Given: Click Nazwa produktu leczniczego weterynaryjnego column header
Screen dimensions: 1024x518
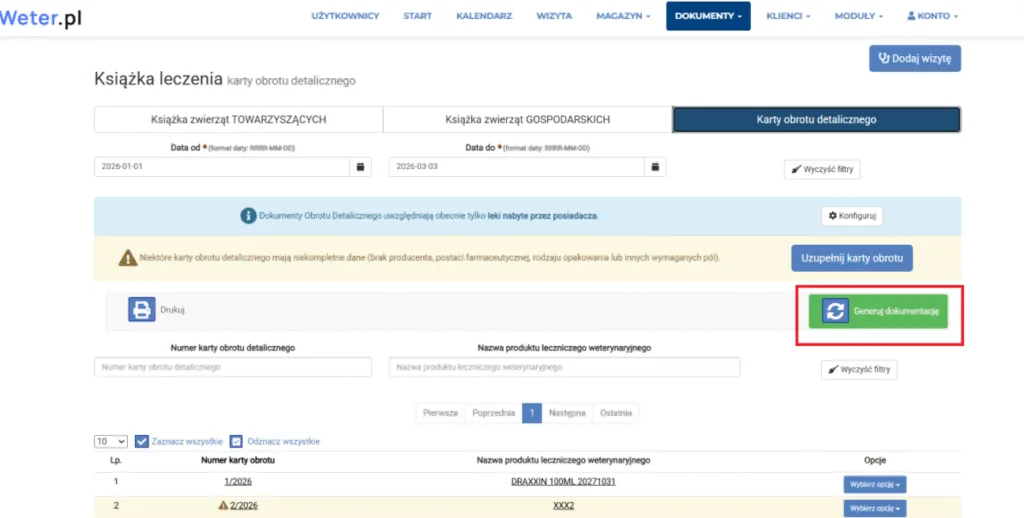Looking at the screenshot, I should (x=563, y=460).
